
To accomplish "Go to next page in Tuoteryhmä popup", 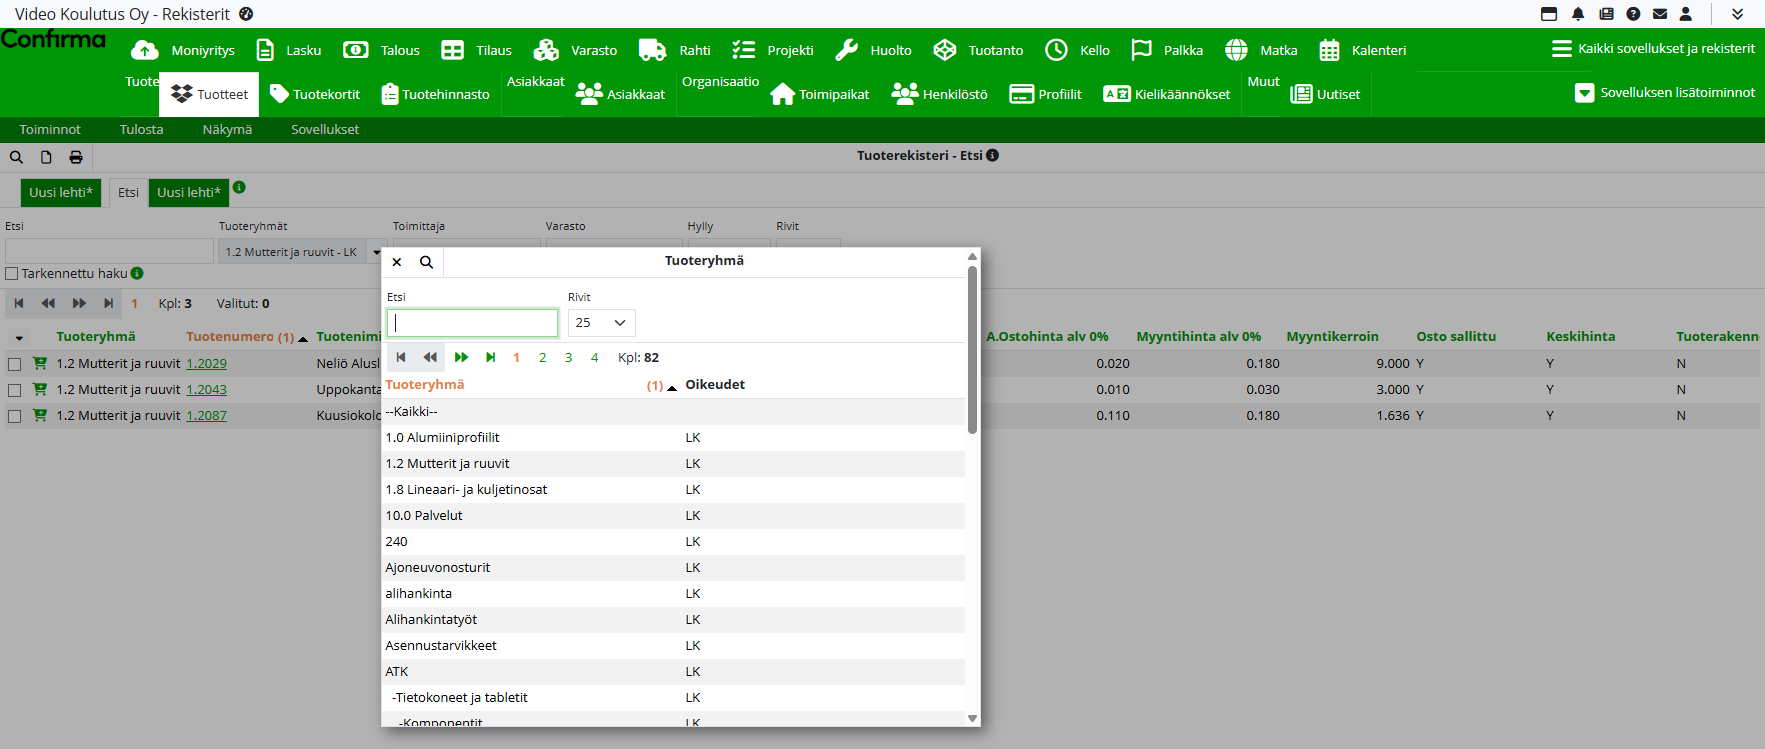I will (461, 357).
